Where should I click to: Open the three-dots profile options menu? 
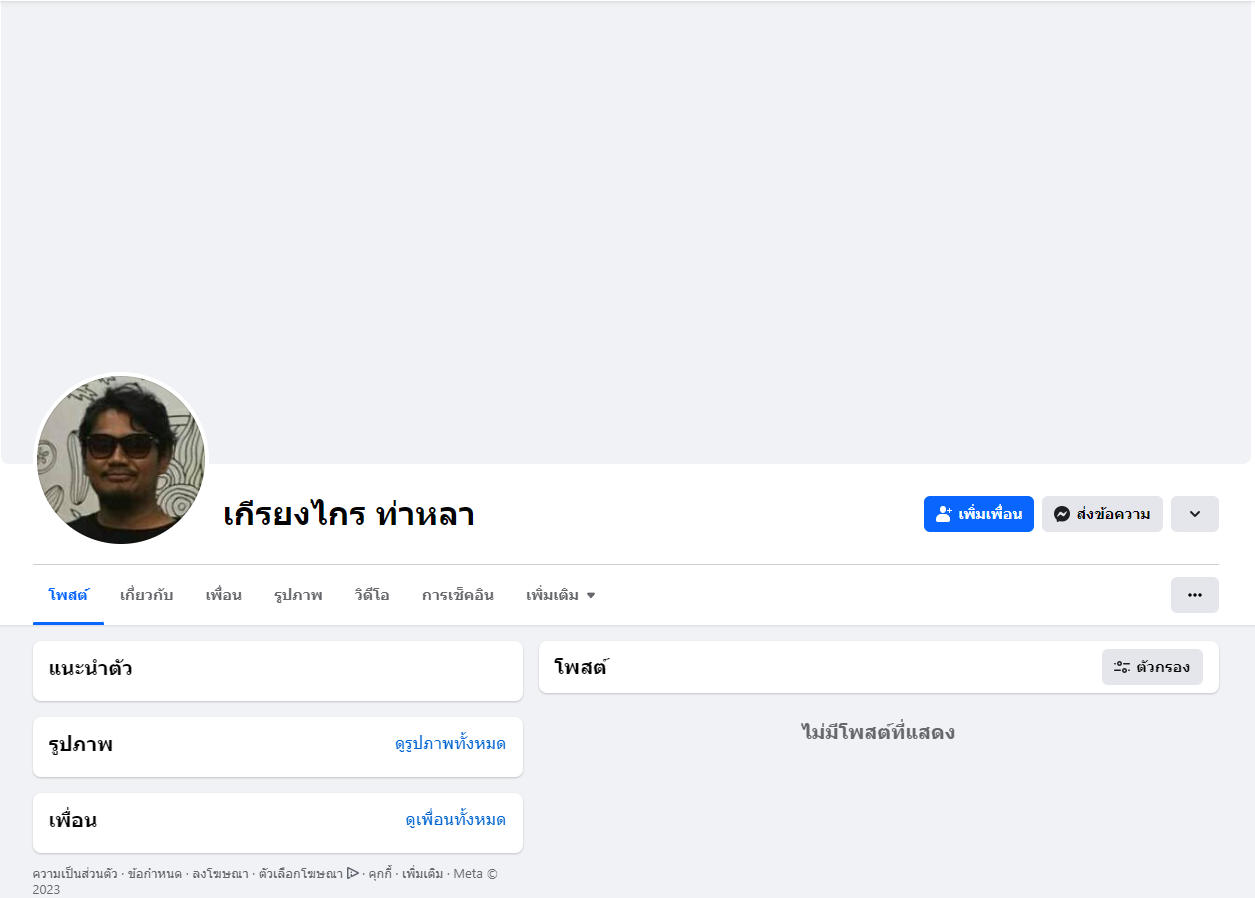1194,595
